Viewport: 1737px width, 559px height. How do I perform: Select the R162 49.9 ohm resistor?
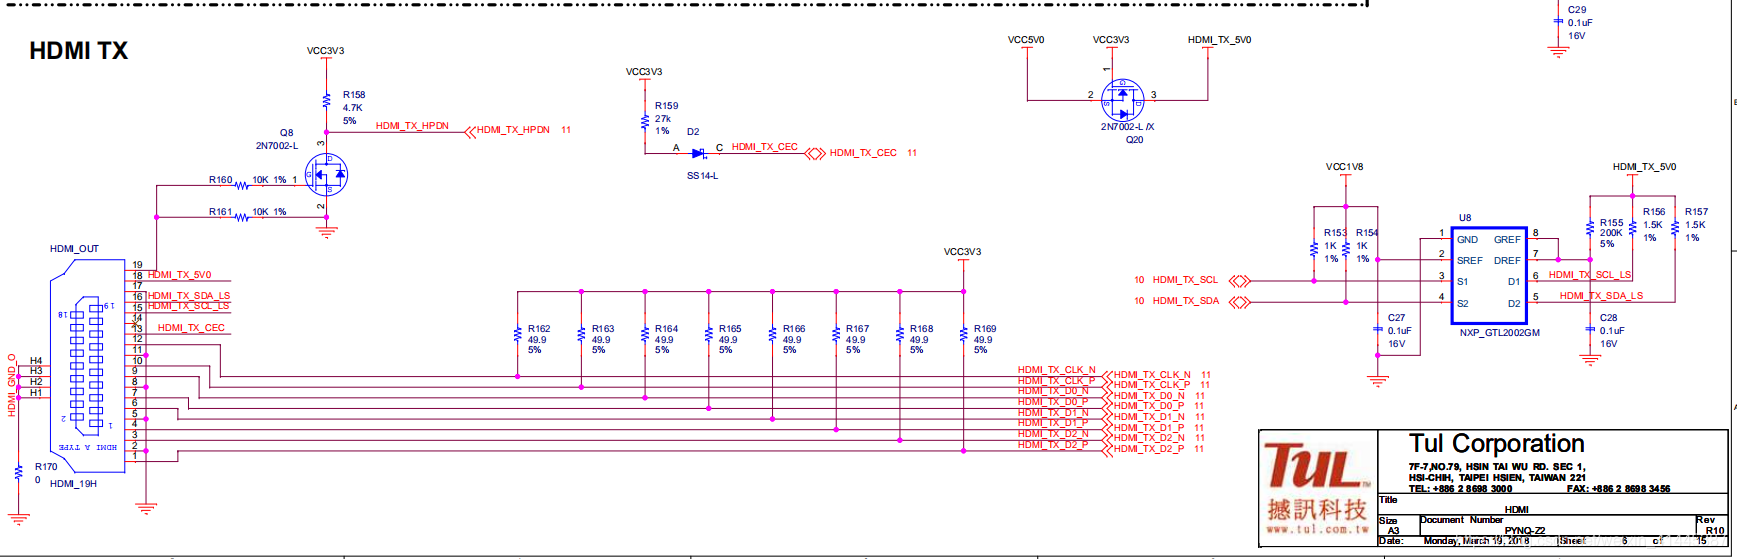point(517,334)
